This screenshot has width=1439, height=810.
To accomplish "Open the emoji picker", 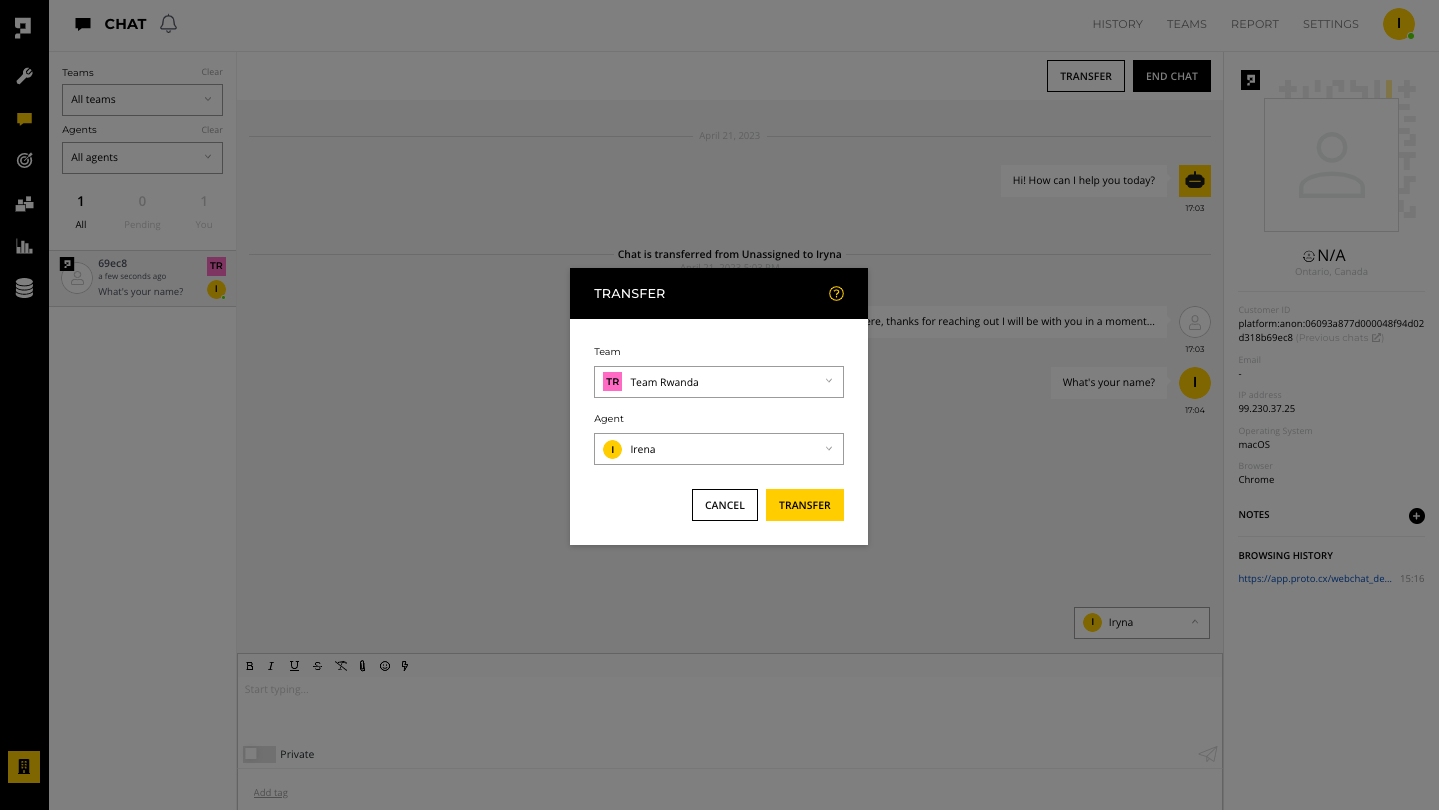I will (385, 666).
